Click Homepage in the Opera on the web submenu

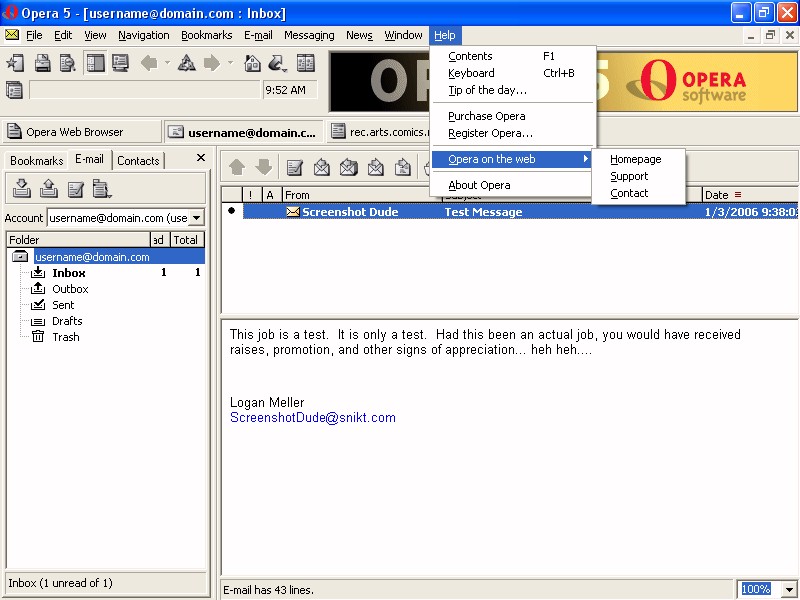tap(638, 159)
